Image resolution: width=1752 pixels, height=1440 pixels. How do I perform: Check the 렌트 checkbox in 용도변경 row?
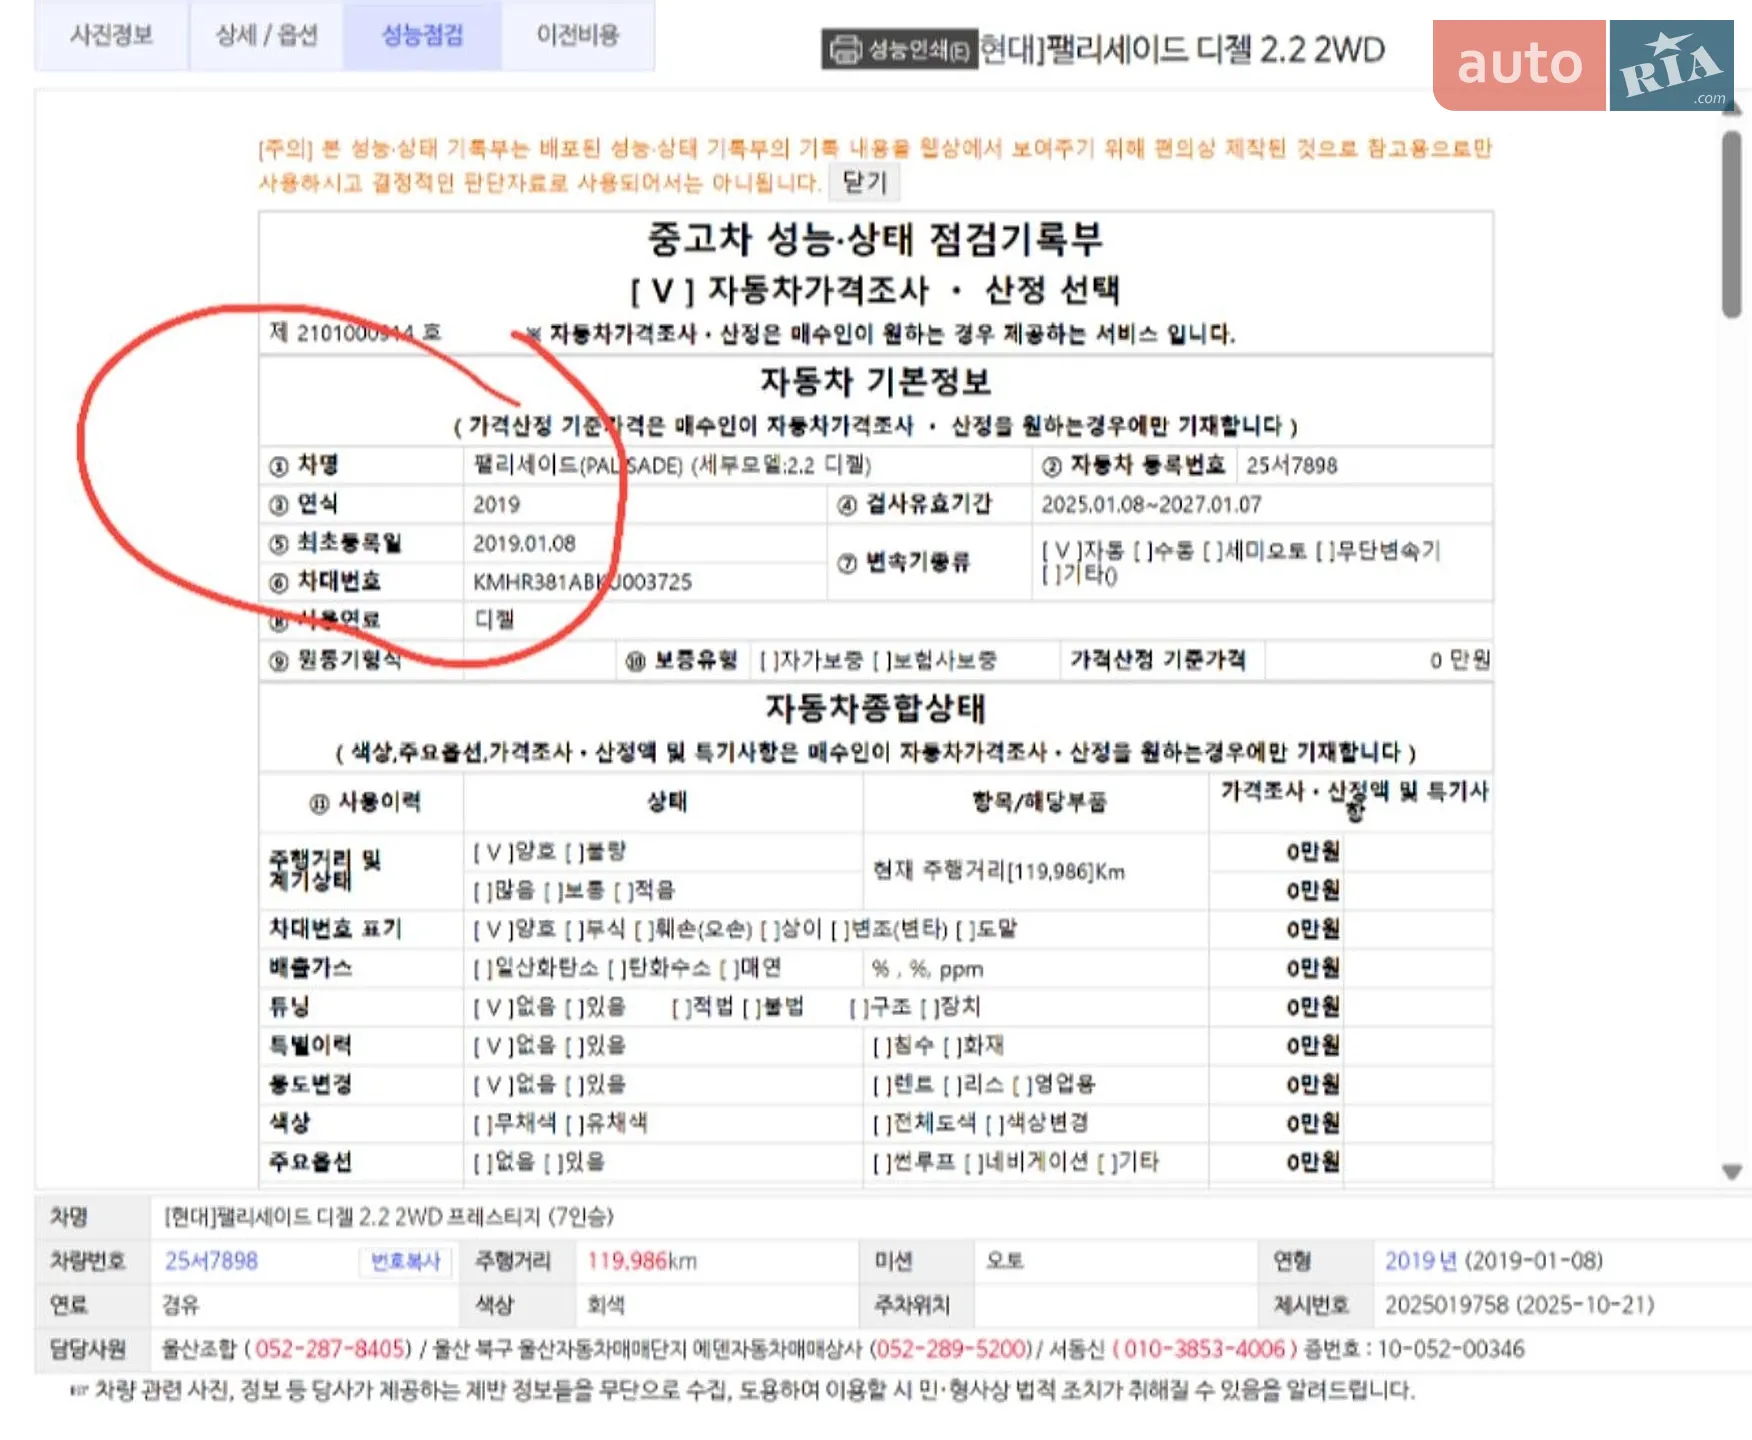[881, 1085]
